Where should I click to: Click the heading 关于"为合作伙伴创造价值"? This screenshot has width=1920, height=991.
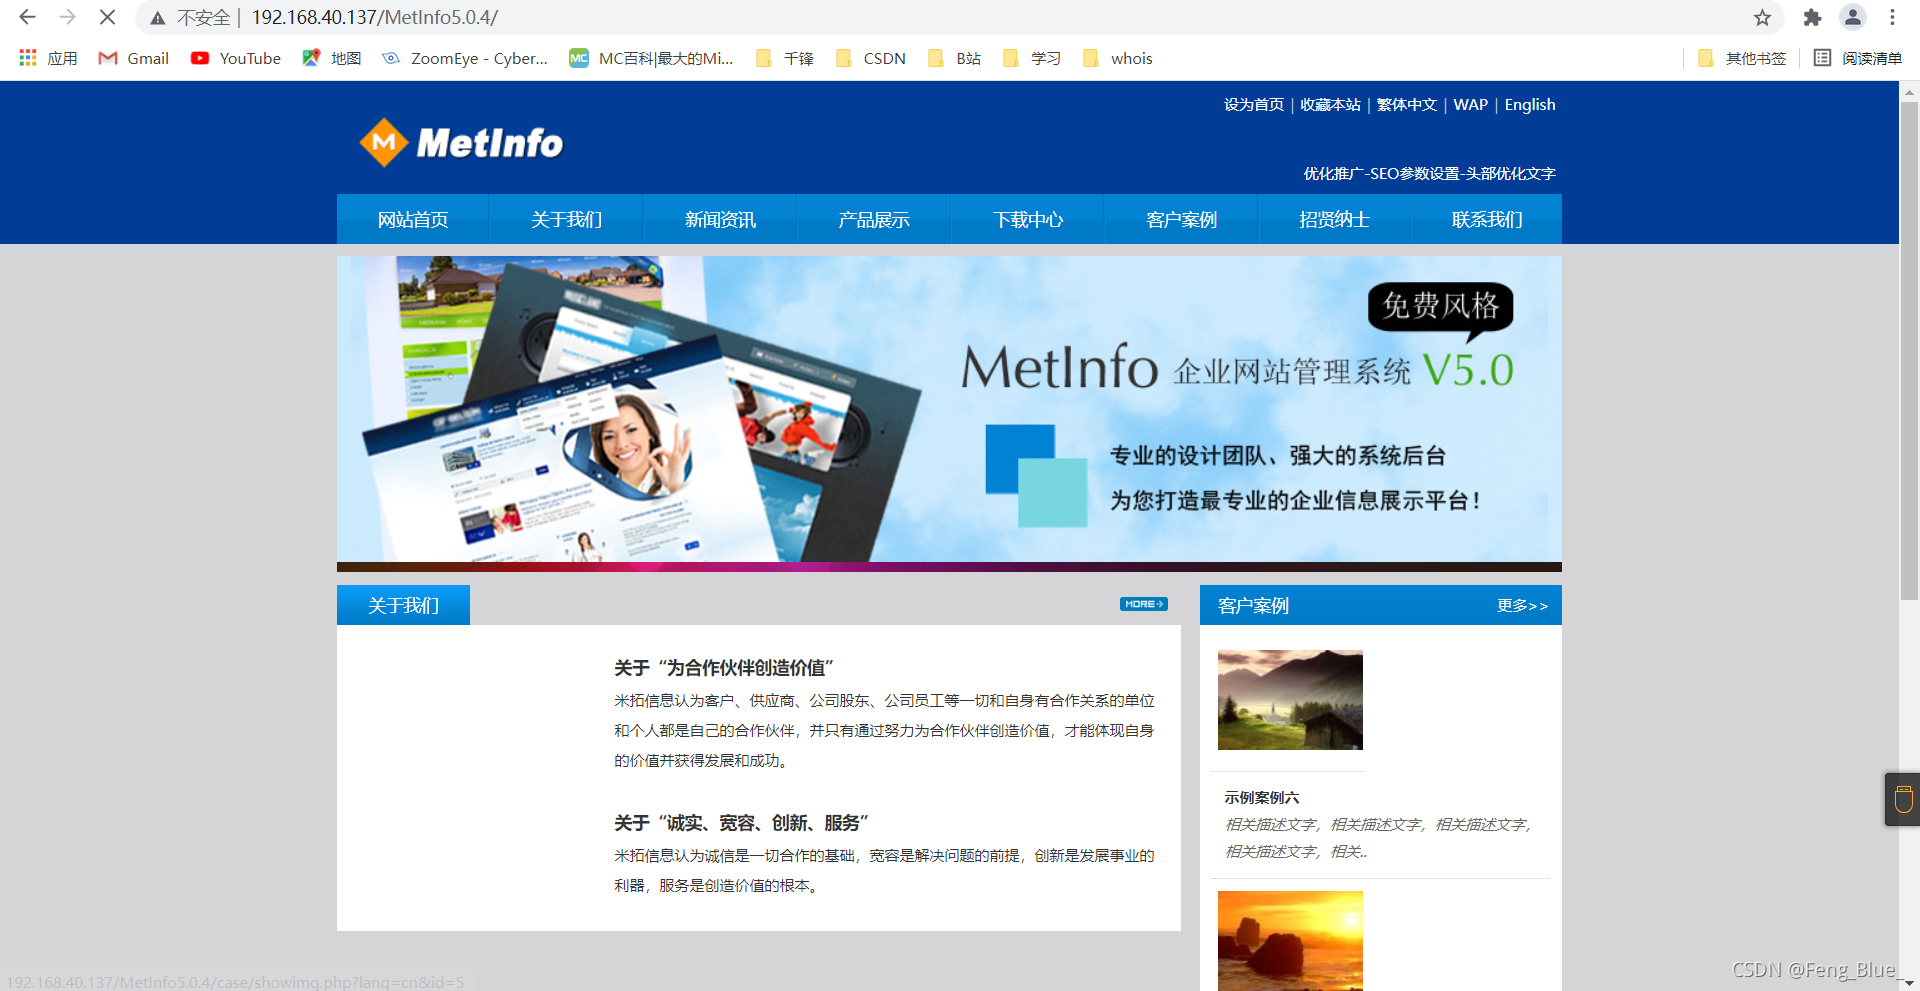724,668
